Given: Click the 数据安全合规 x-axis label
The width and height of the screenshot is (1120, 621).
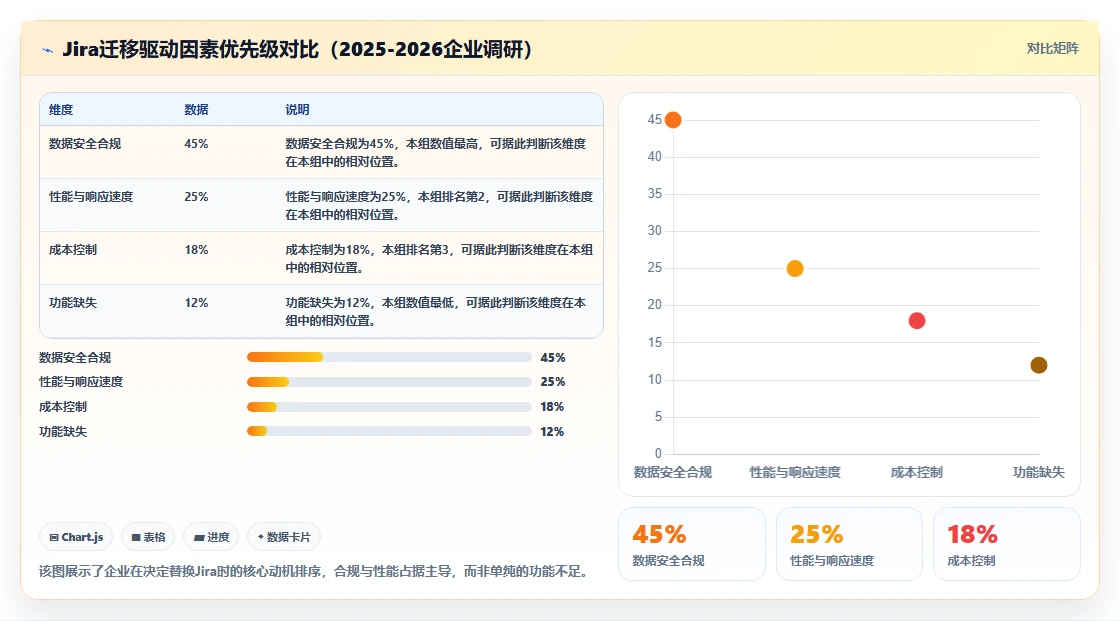Looking at the screenshot, I should tap(673, 472).
